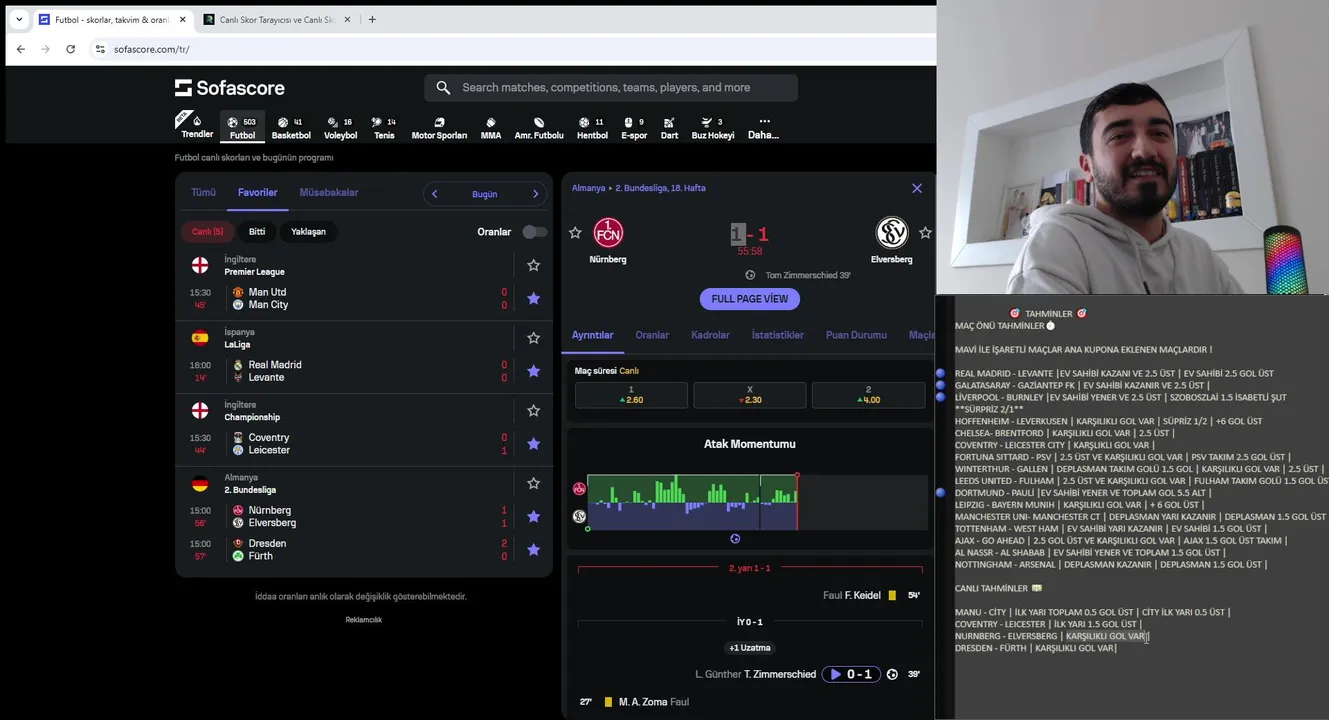Screen dimensions: 1329x720
Task: Select away win odds 4.00
Action: point(868,395)
